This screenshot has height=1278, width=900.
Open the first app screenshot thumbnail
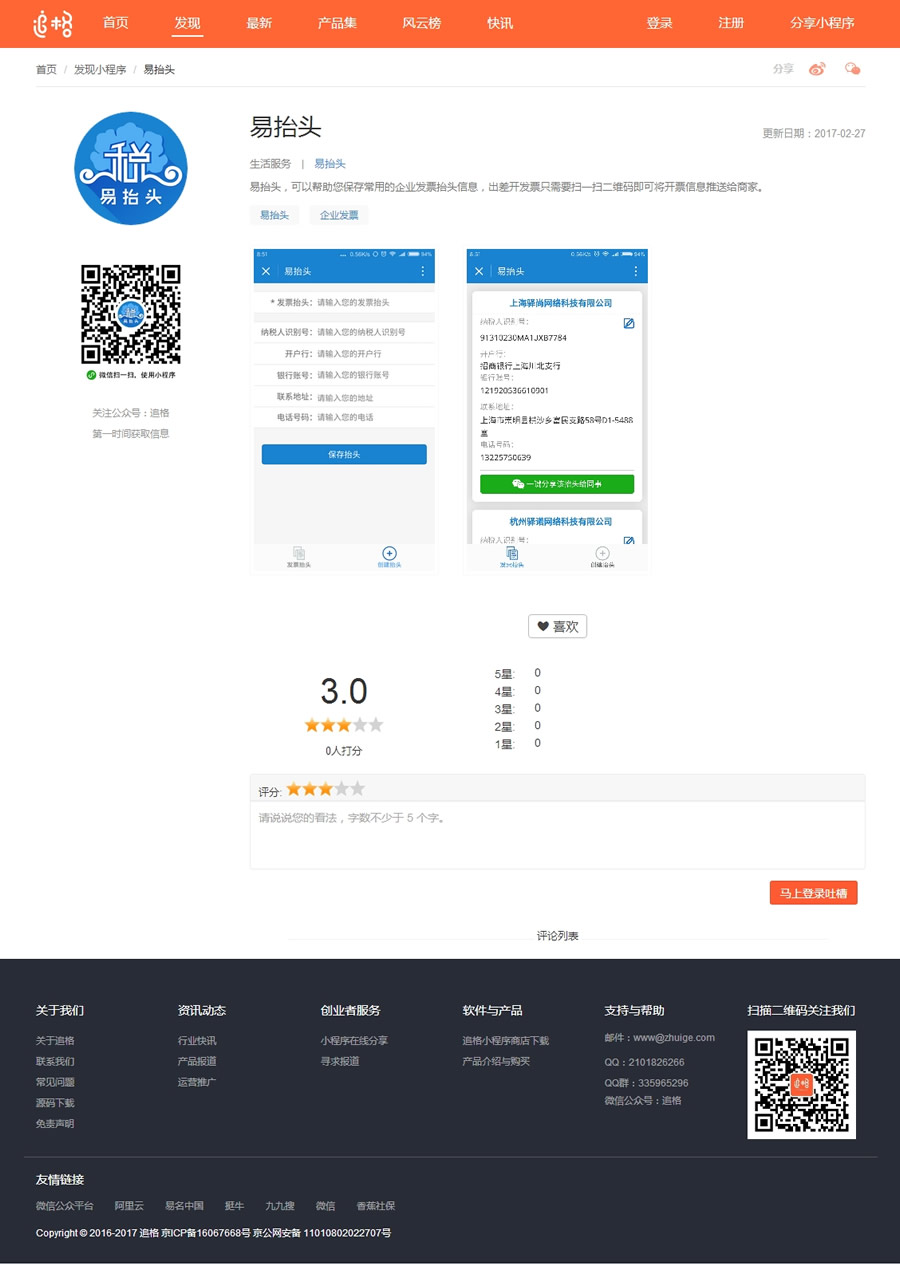pyautogui.click(x=345, y=410)
